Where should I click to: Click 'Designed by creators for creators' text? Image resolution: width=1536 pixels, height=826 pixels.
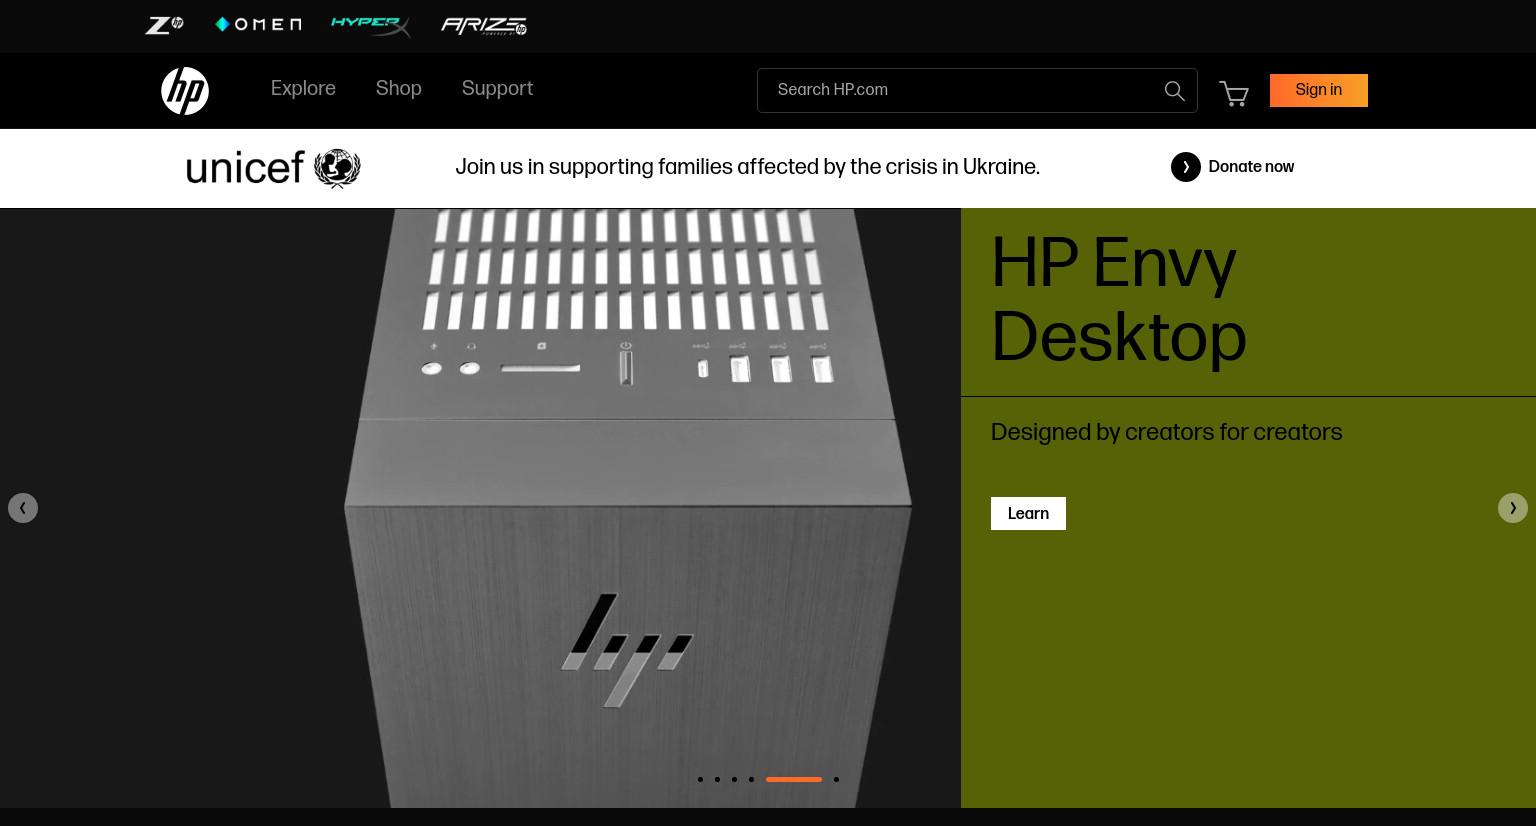(1166, 433)
